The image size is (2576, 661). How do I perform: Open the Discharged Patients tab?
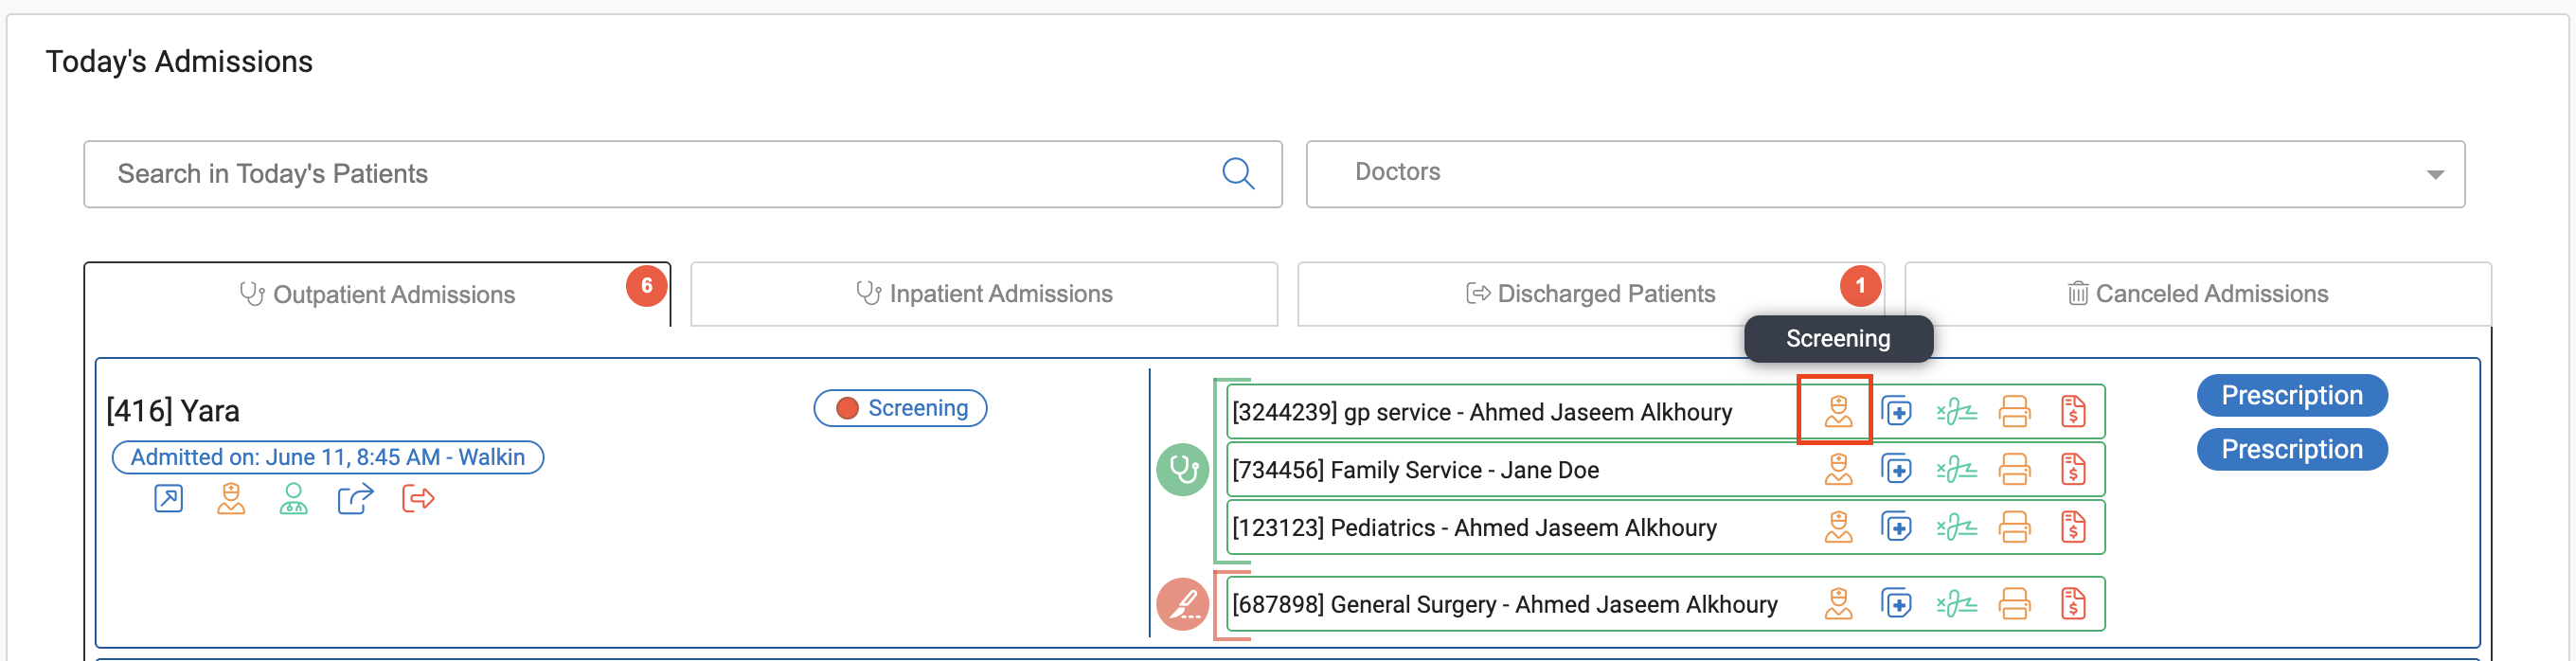[1590, 294]
